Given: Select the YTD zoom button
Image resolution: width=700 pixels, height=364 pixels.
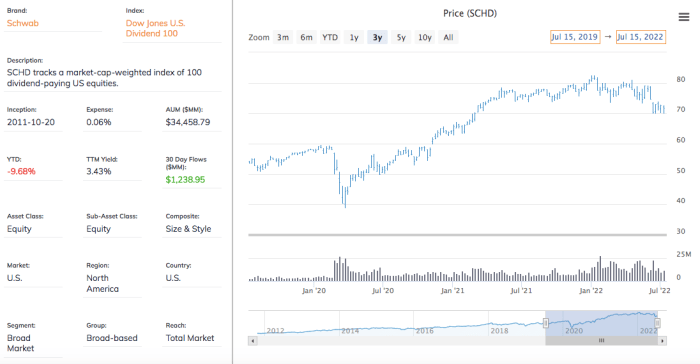Looking at the screenshot, I should click(x=330, y=38).
